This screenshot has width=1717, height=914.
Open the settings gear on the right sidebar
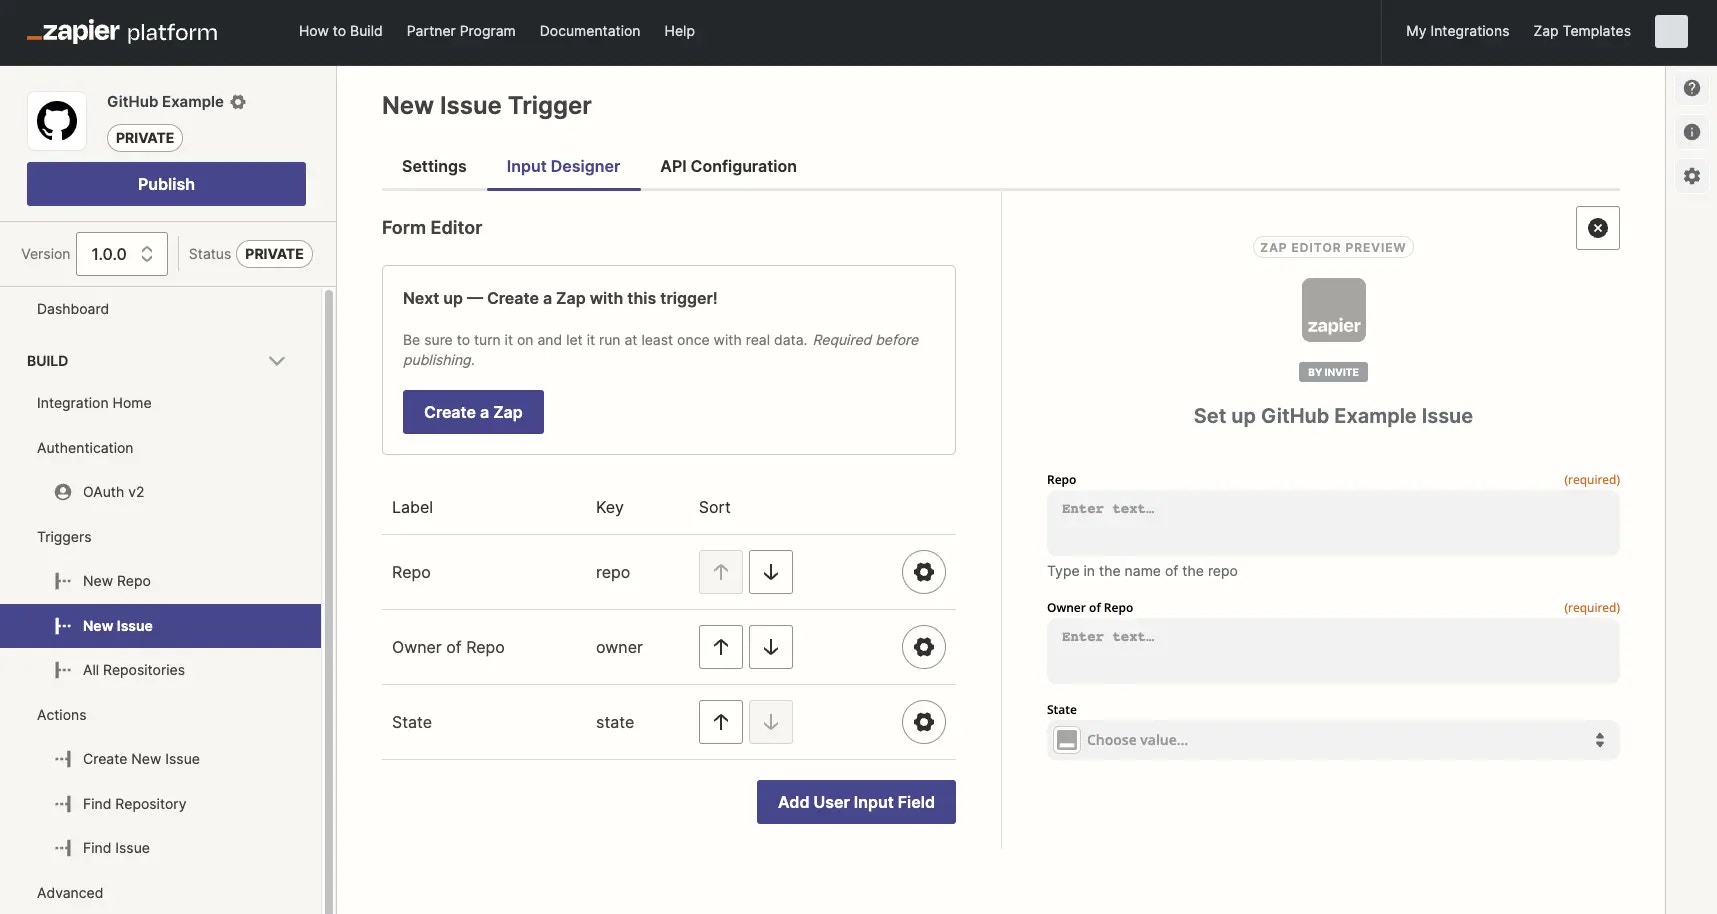point(1692,175)
